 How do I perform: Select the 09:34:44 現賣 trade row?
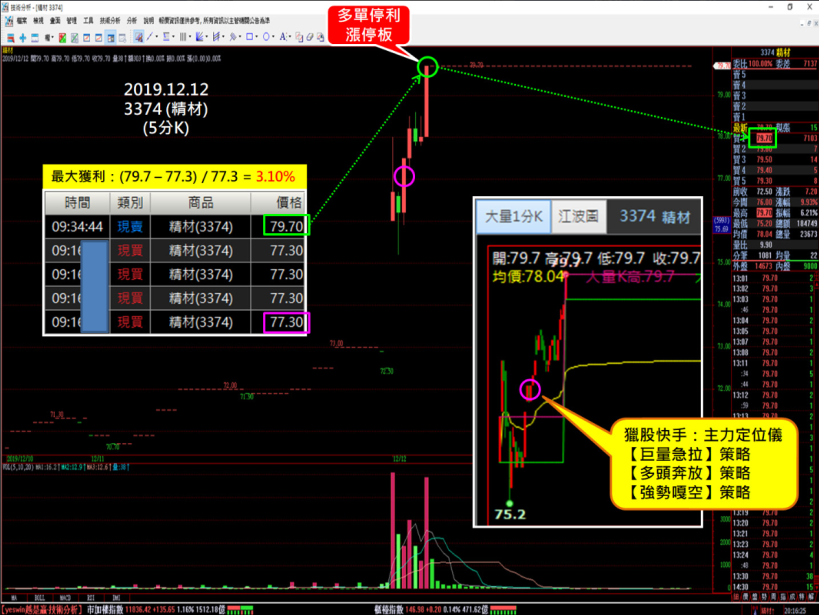(x=176, y=227)
